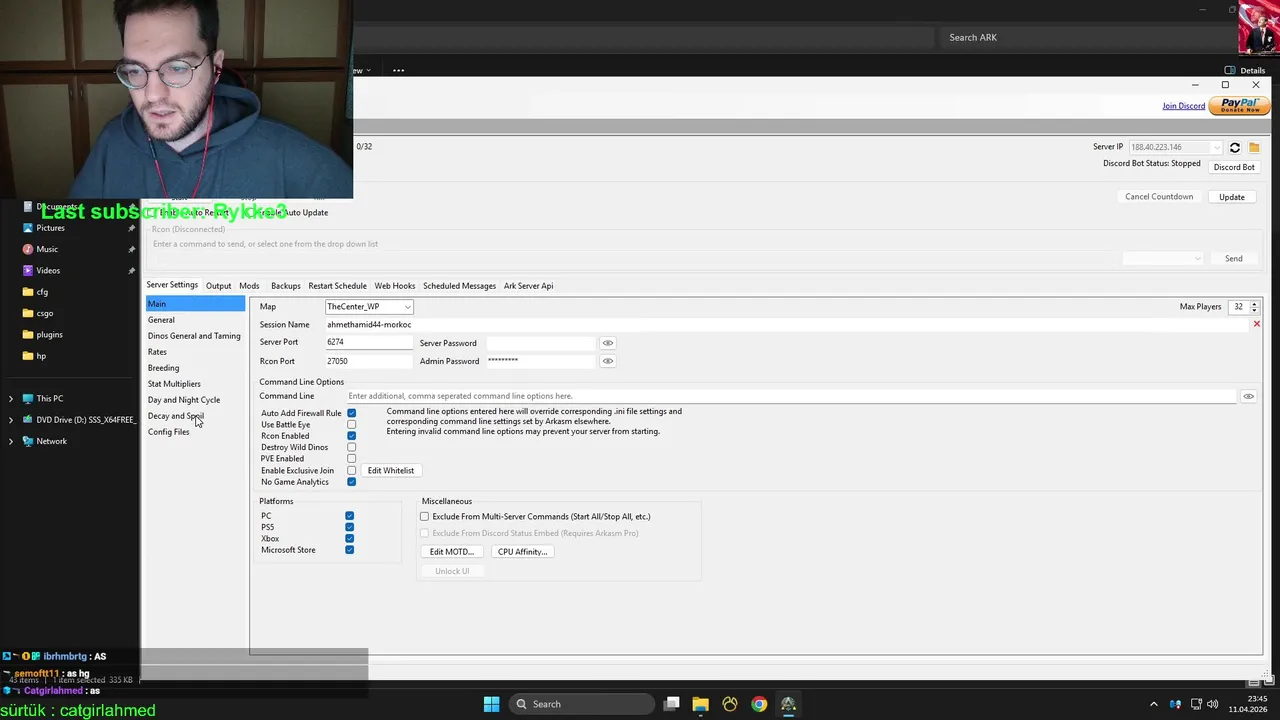Image resolution: width=1280 pixels, height=720 pixels.
Task: Expand the DVD Drive (D:) tree node
Action: (11, 420)
